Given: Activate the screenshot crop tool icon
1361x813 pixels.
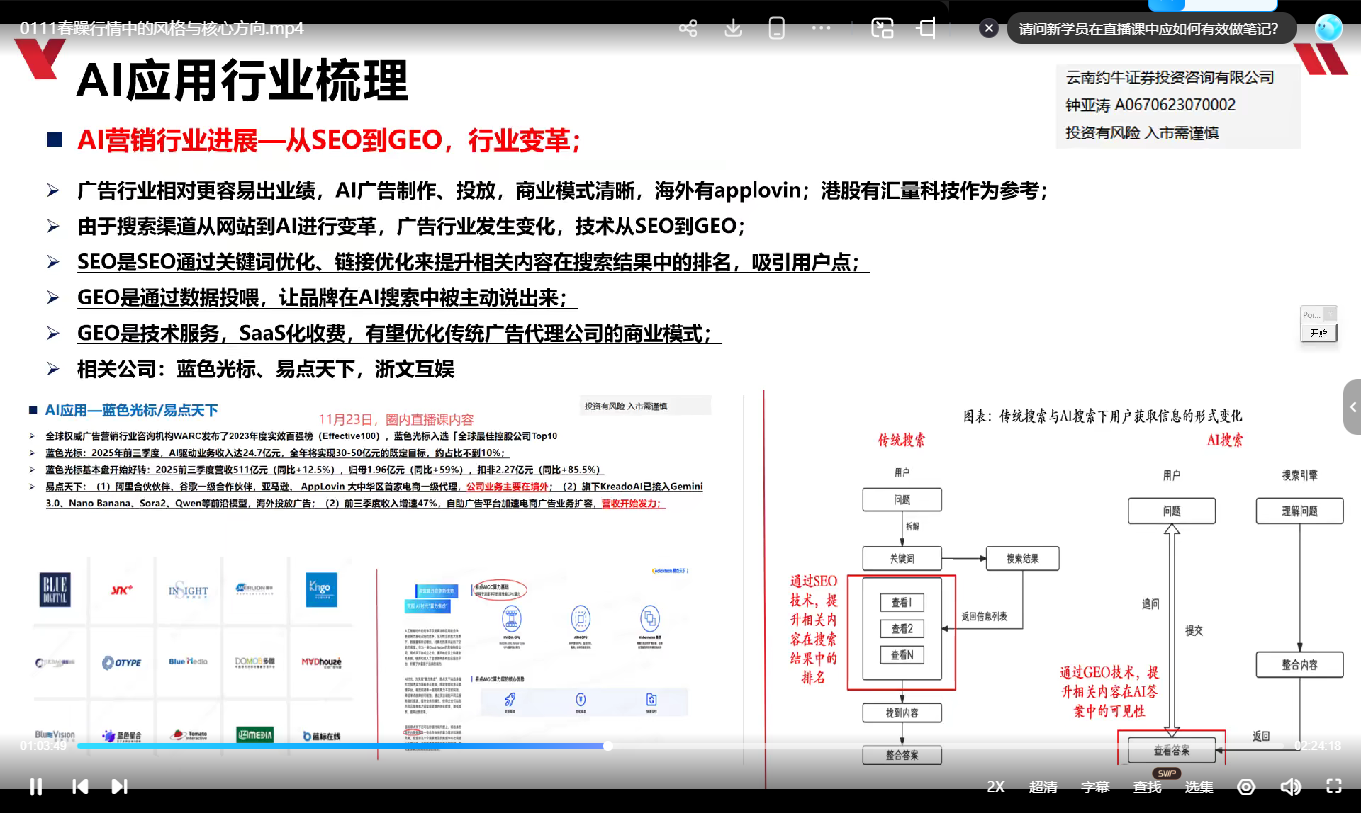Looking at the screenshot, I should click(927, 28).
